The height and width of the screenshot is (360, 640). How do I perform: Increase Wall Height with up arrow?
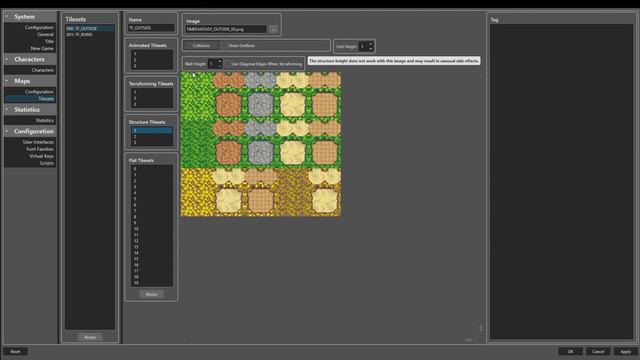click(220, 61)
